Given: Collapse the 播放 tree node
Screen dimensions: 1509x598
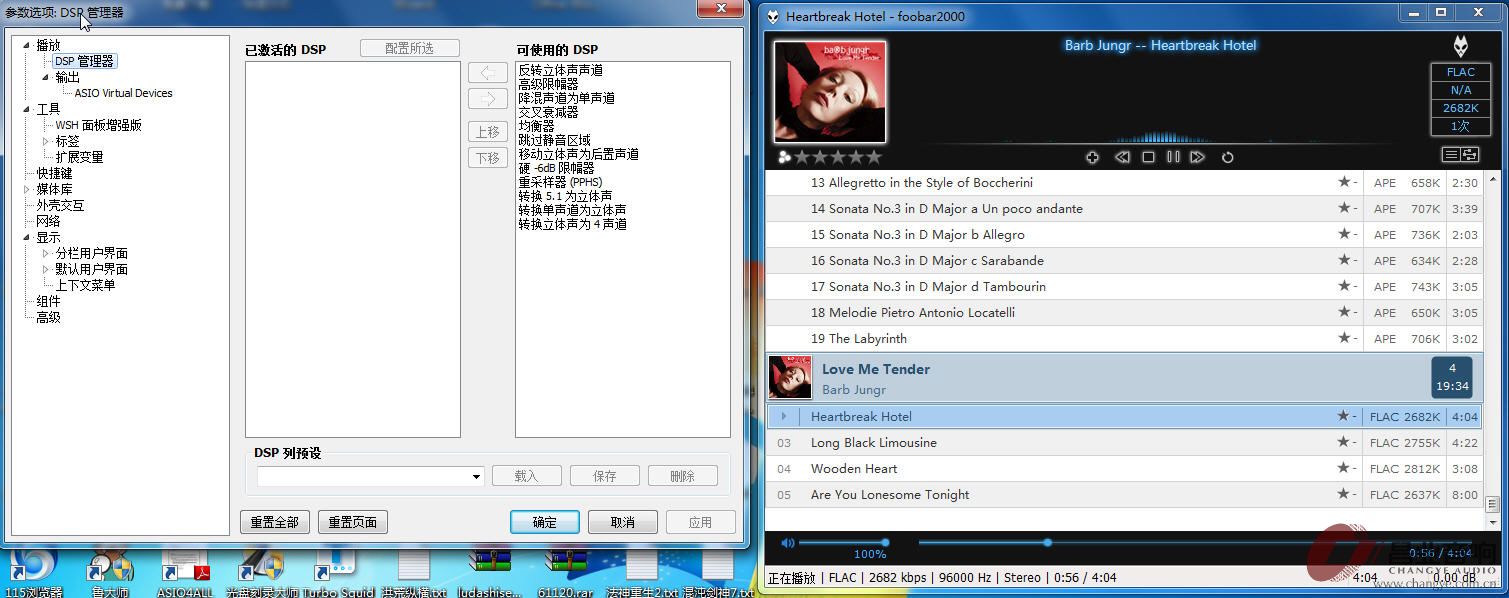Looking at the screenshot, I should click(x=27, y=45).
